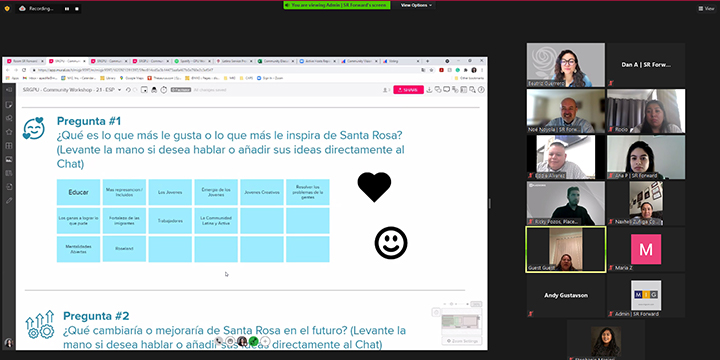This screenshot has width=720, height=360.
Task: Open the frameworks grid tool
Action: click(x=9, y=146)
